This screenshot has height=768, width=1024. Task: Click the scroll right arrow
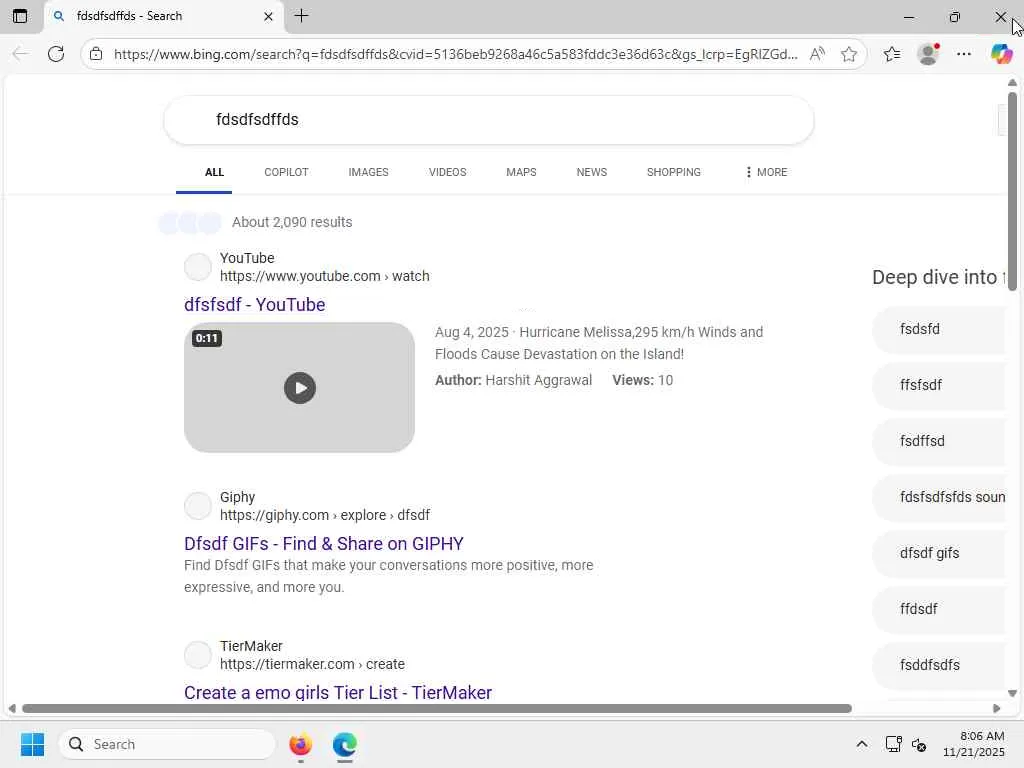pyautogui.click(x=997, y=709)
